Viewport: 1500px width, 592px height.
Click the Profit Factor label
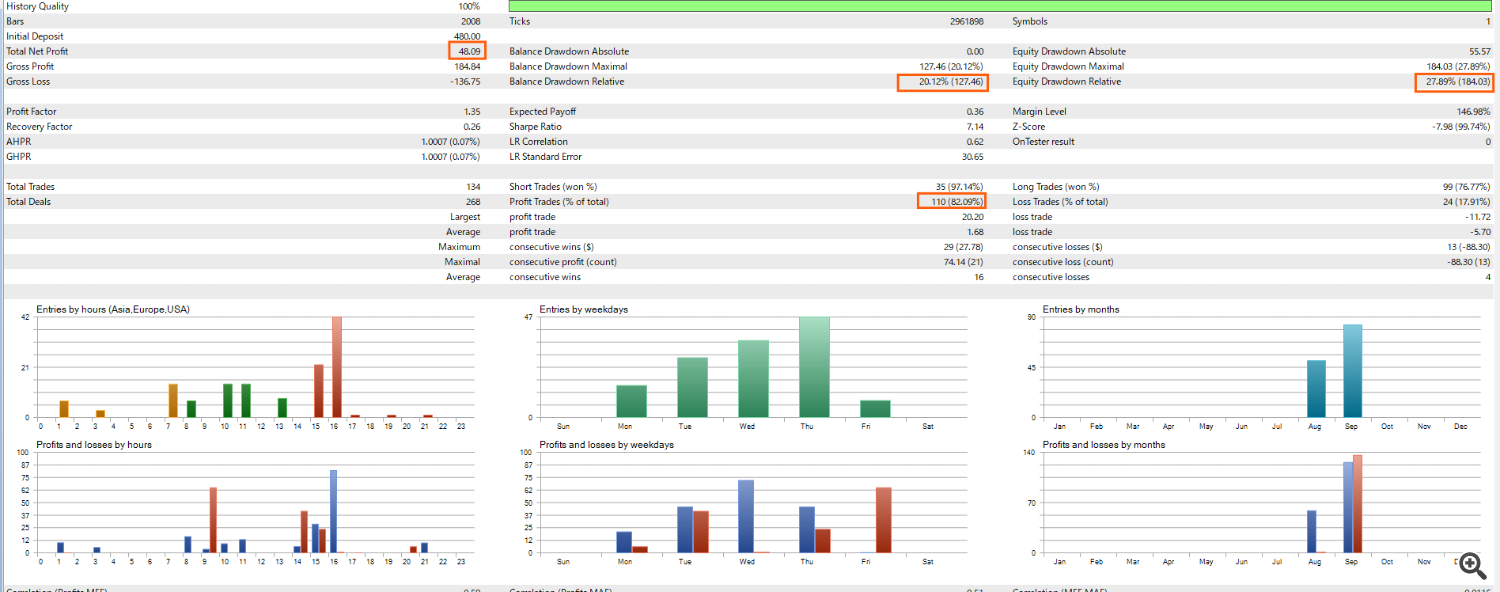(x=32, y=112)
